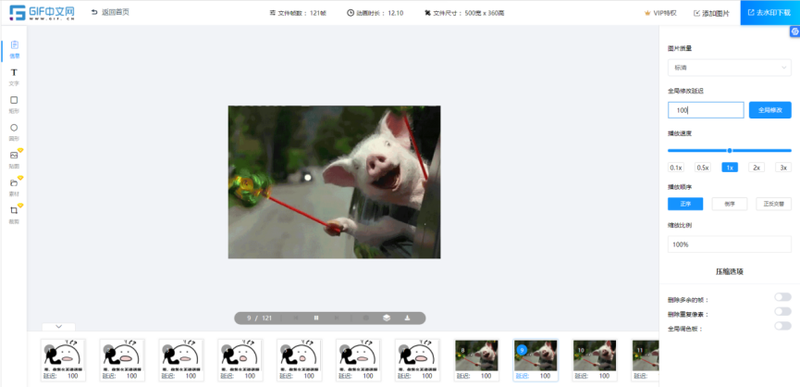The image size is (800, 387).
Task: Open the 贴图 sticker tool
Action: [14, 159]
